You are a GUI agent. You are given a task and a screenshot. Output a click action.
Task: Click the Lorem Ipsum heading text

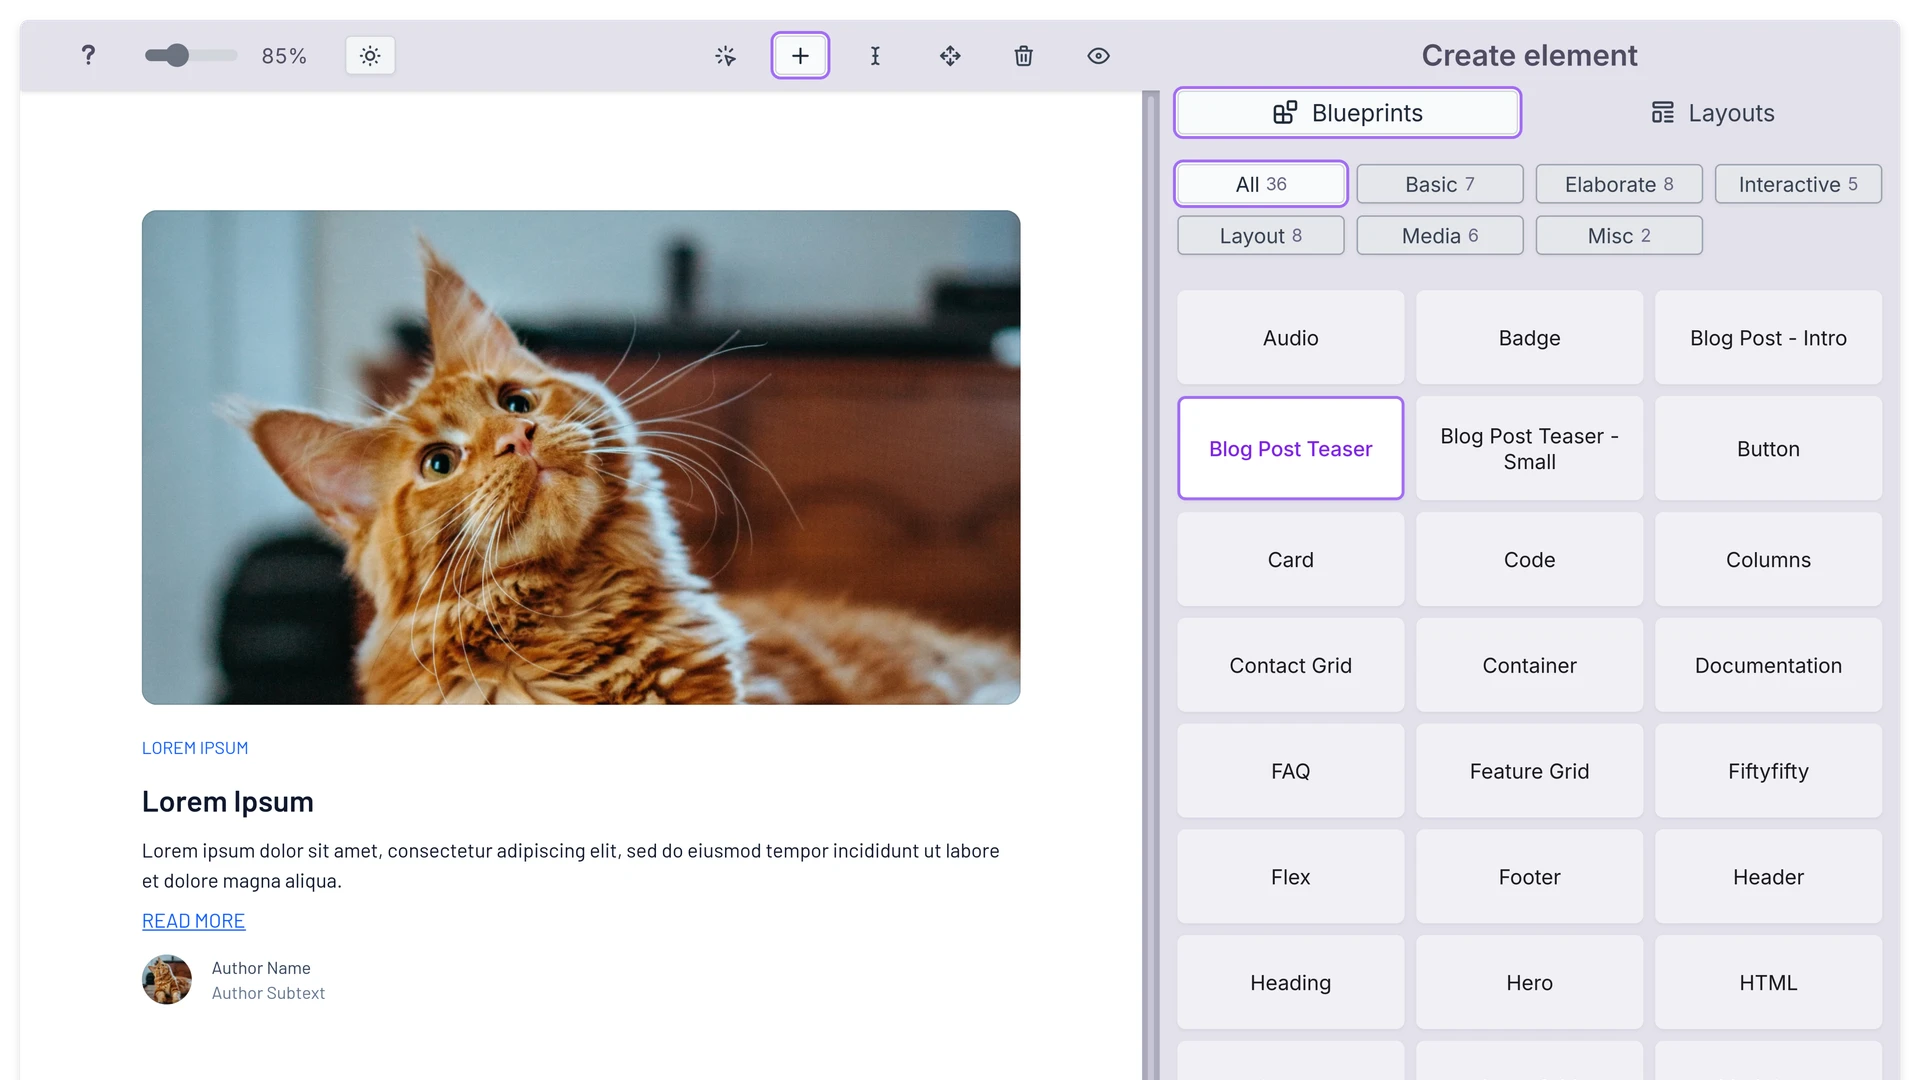click(x=228, y=802)
